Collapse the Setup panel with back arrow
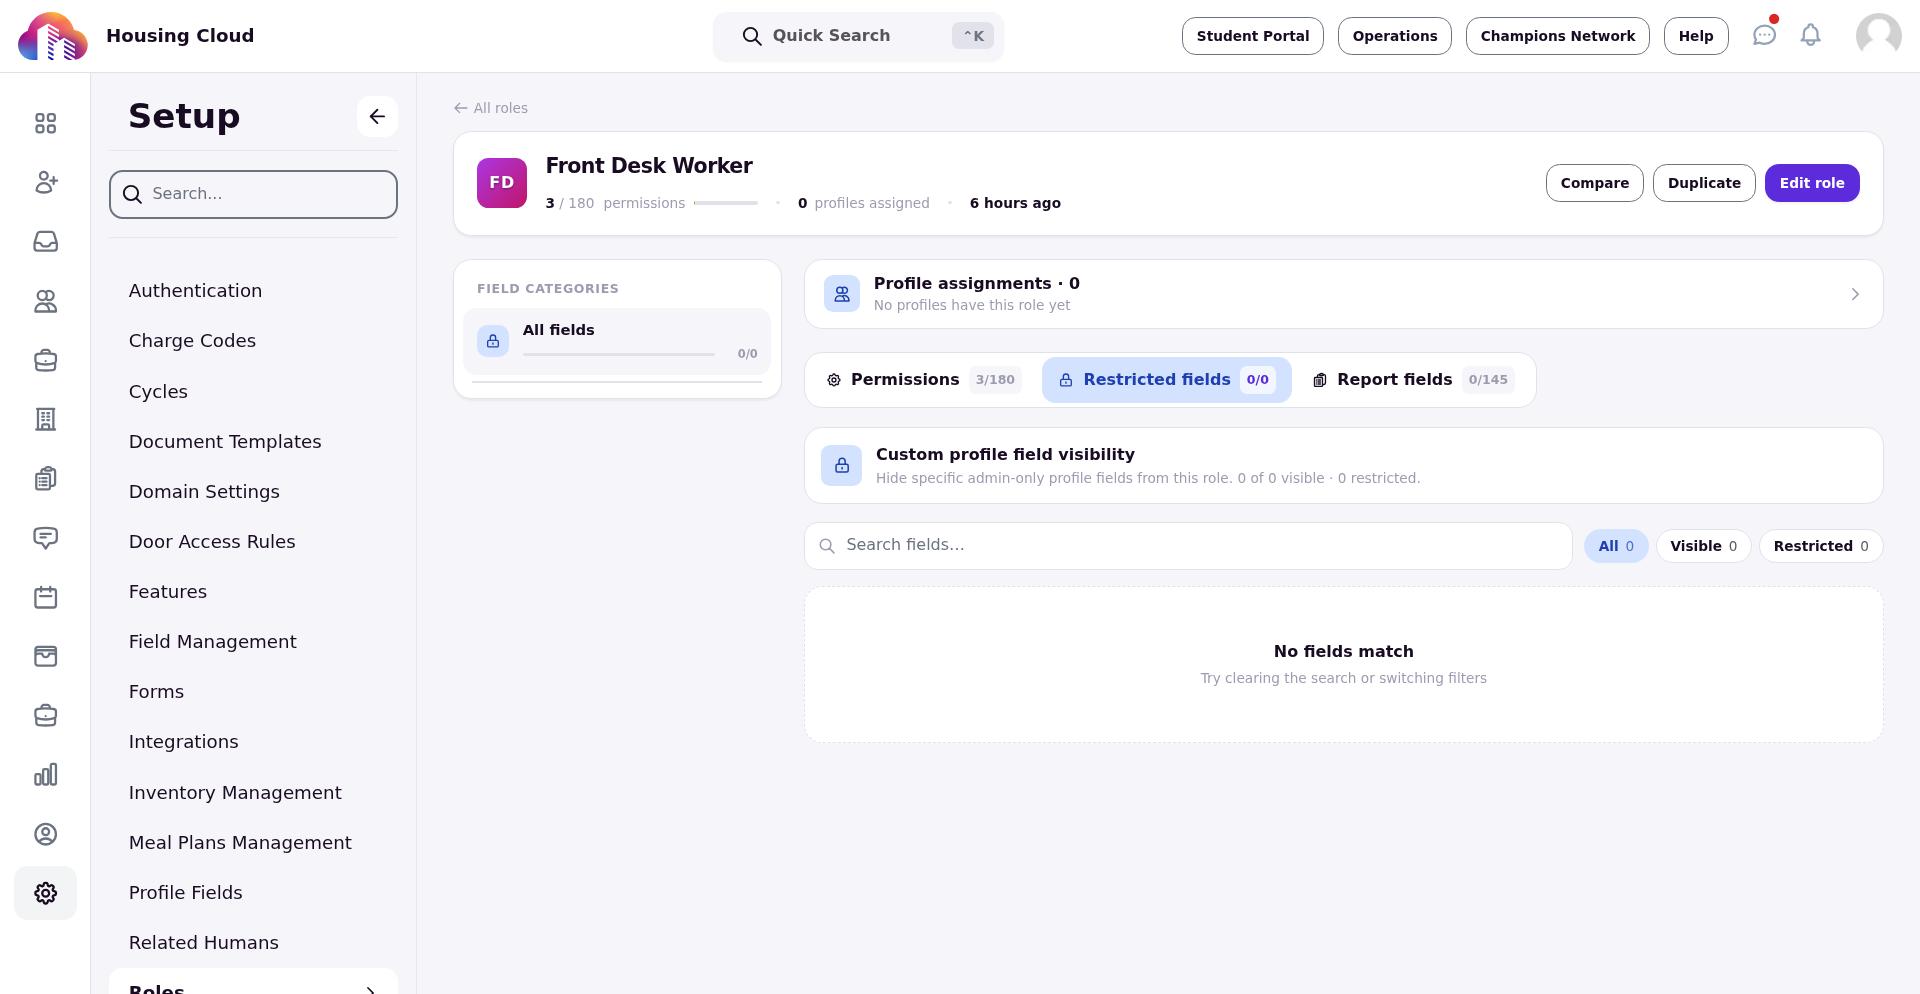The height and width of the screenshot is (994, 1920). pyautogui.click(x=377, y=117)
